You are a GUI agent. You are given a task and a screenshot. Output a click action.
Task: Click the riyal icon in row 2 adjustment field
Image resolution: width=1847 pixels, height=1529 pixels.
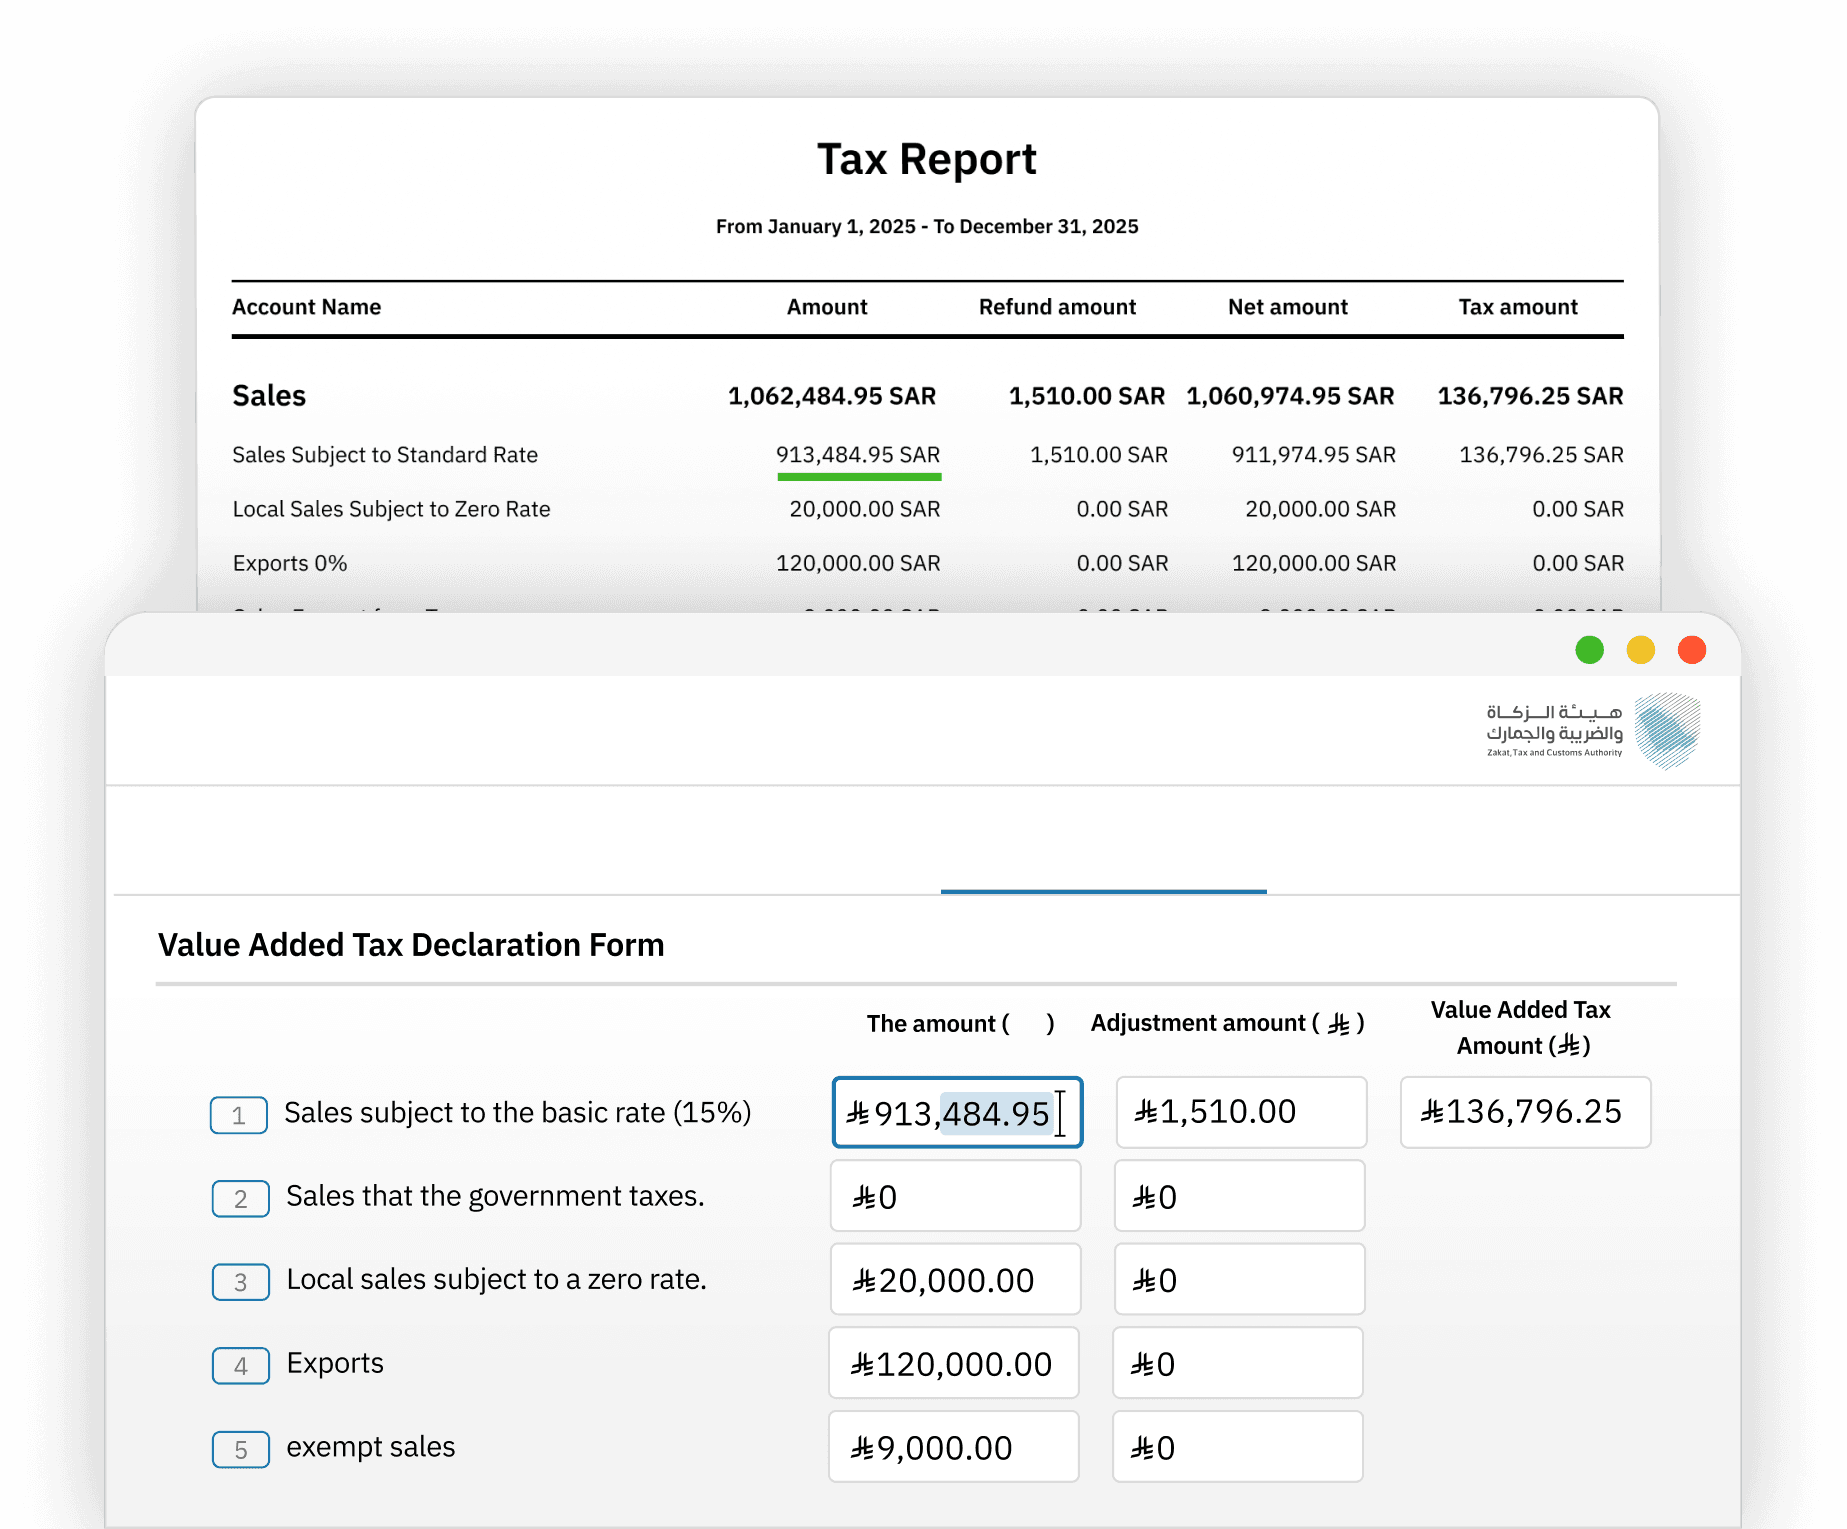[x=1143, y=1196]
